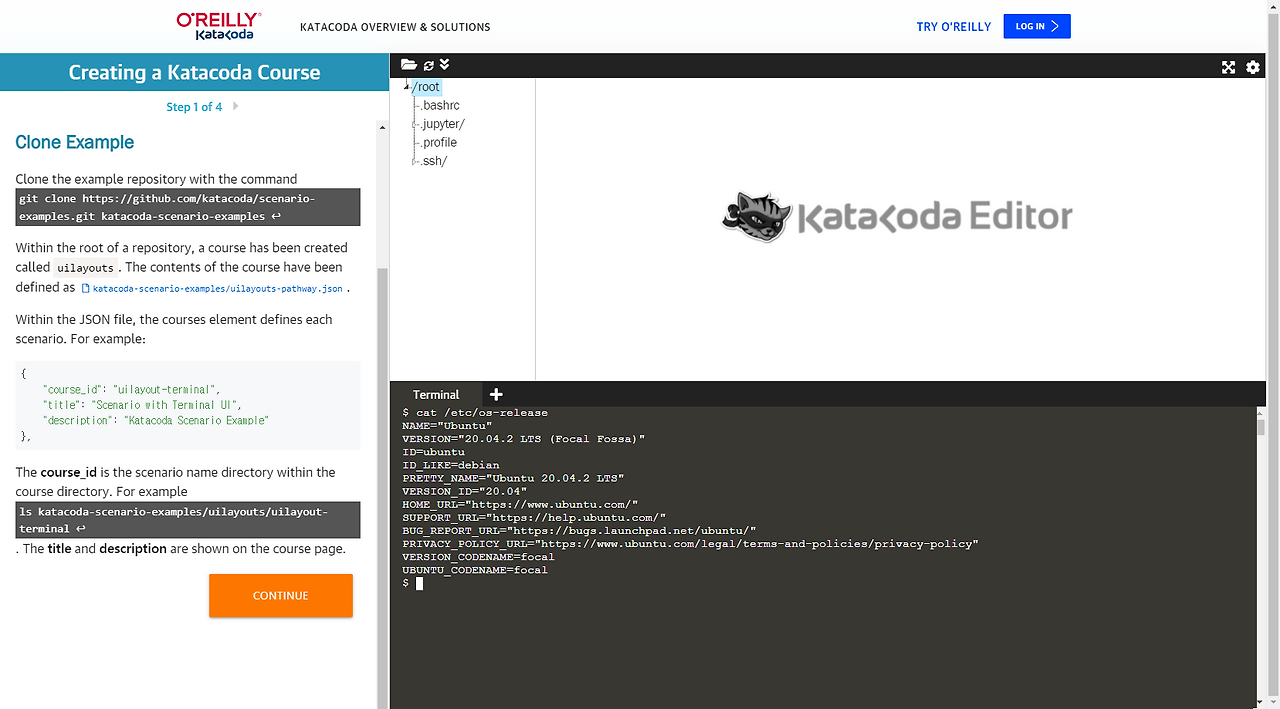1280x709 pixels.
Task: Open editor settings gear
Action: 1253,67
